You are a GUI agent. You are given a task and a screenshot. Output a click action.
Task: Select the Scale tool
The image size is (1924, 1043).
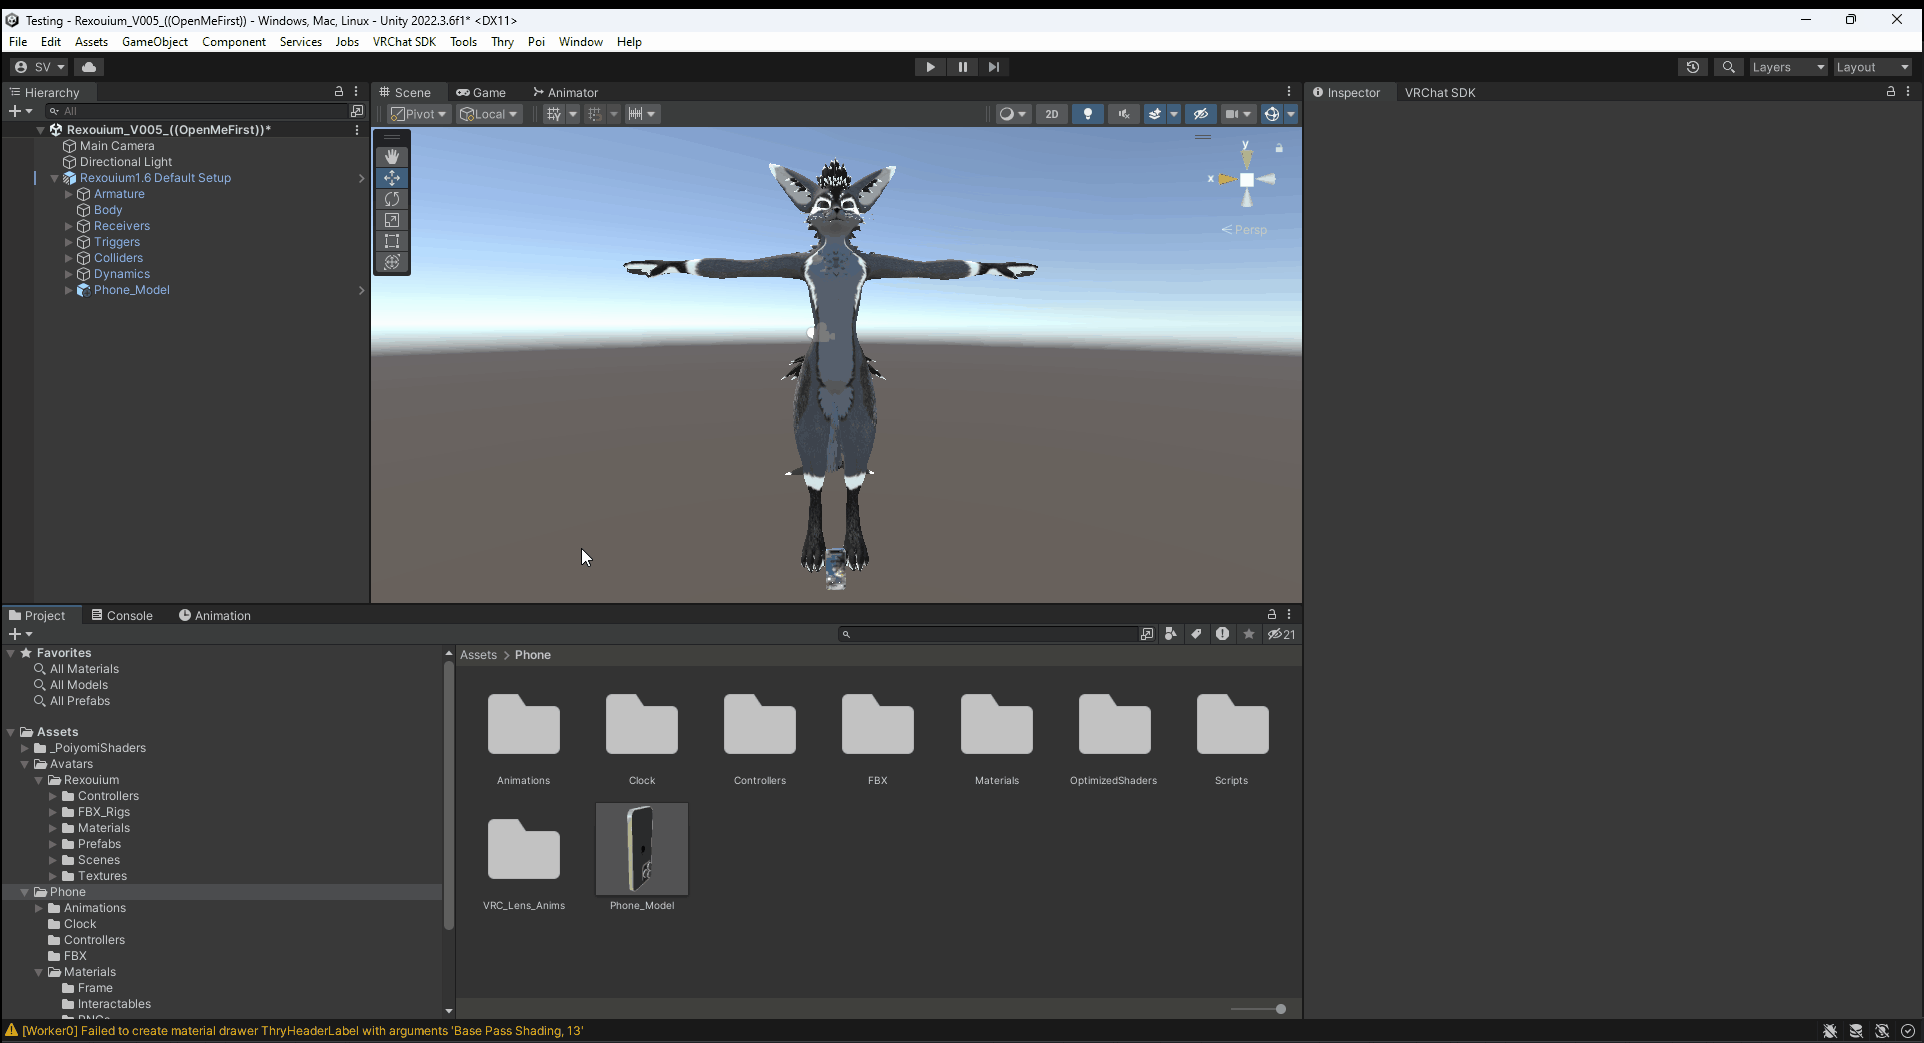click(x=392, y=220)
